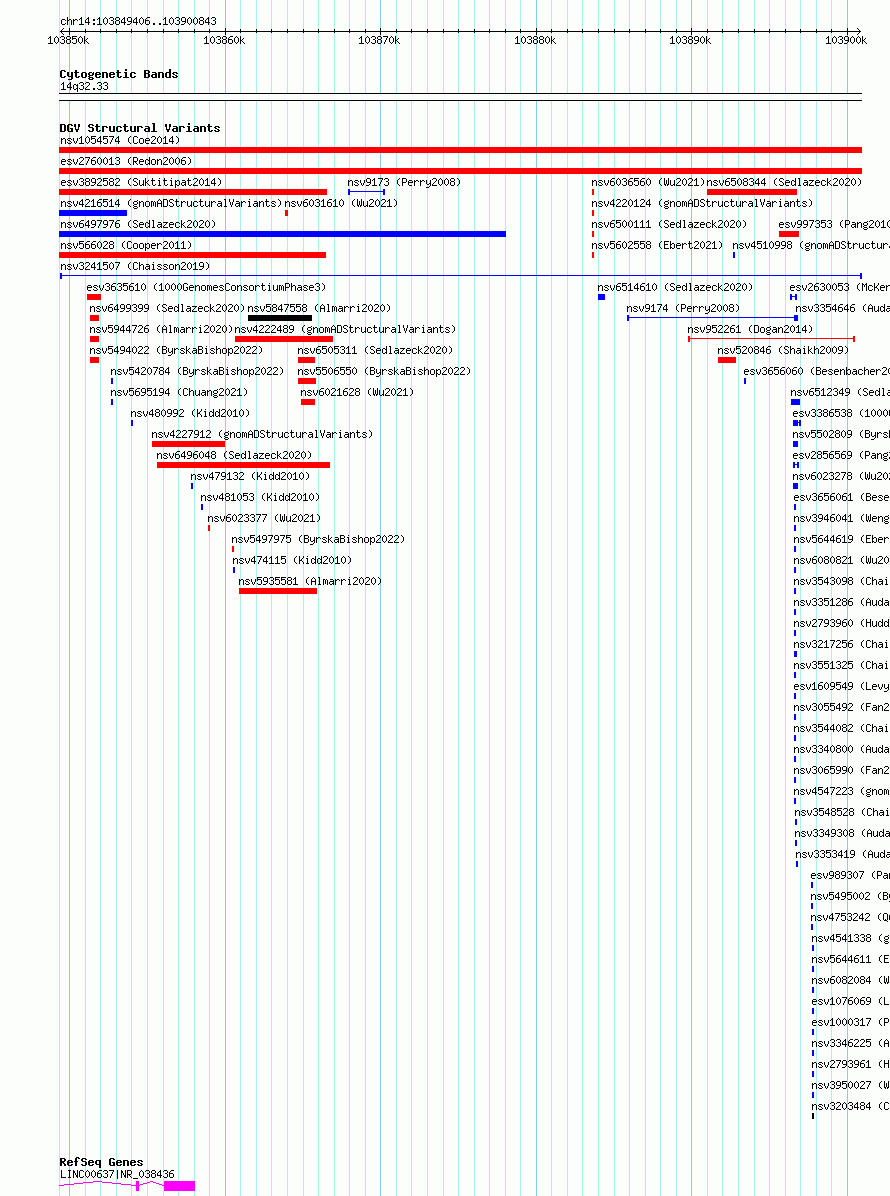
Task: Click nsv474115 (Kidd2010) label
Action: pos(292,560)
